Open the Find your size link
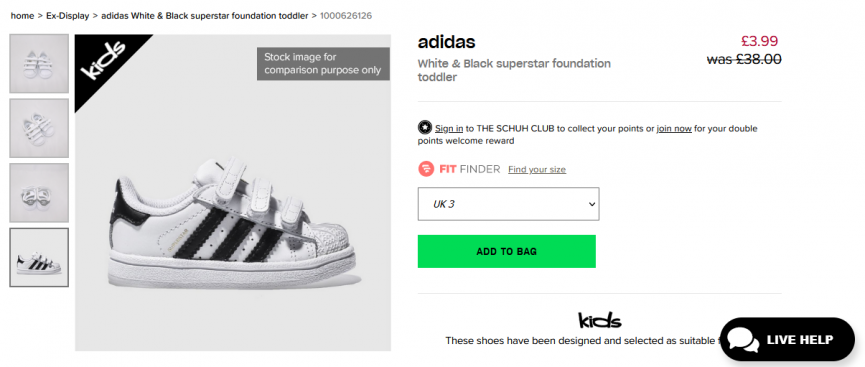The image size is (865, 367). point(537,169)
